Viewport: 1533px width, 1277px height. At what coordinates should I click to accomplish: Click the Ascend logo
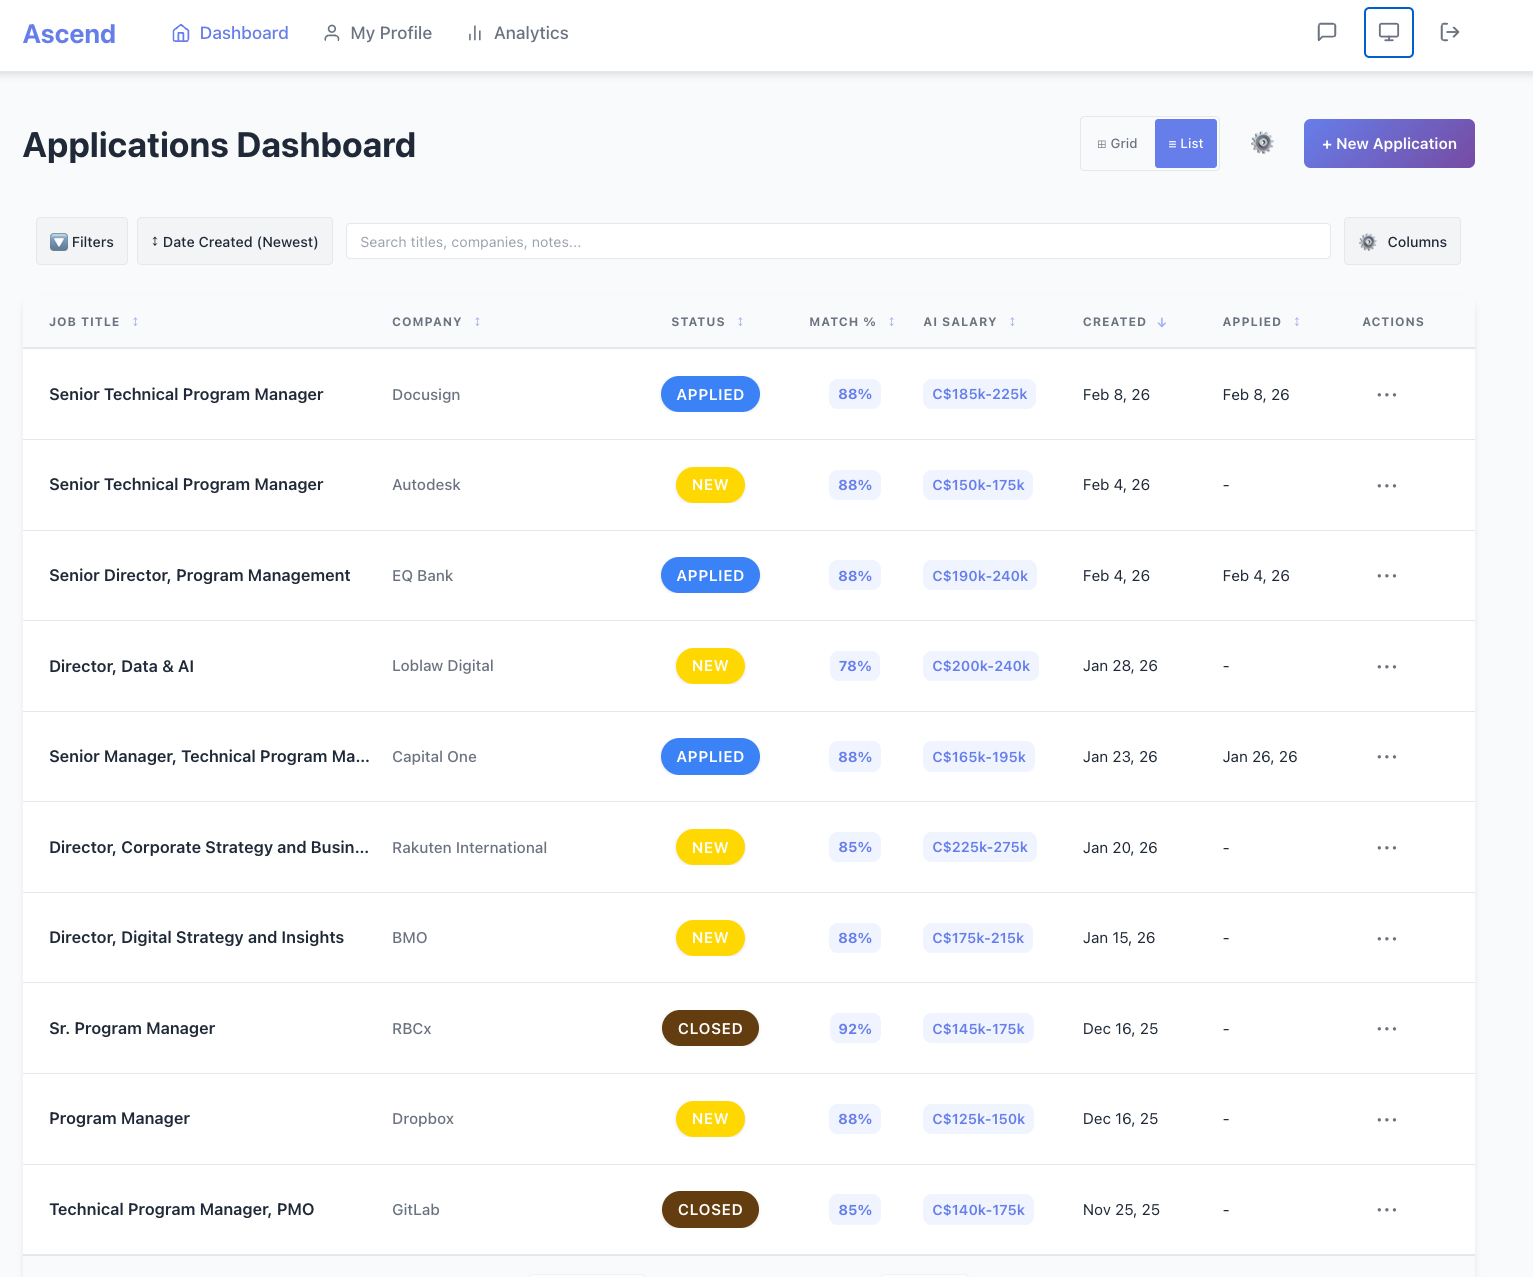click(x=69, y=33)
